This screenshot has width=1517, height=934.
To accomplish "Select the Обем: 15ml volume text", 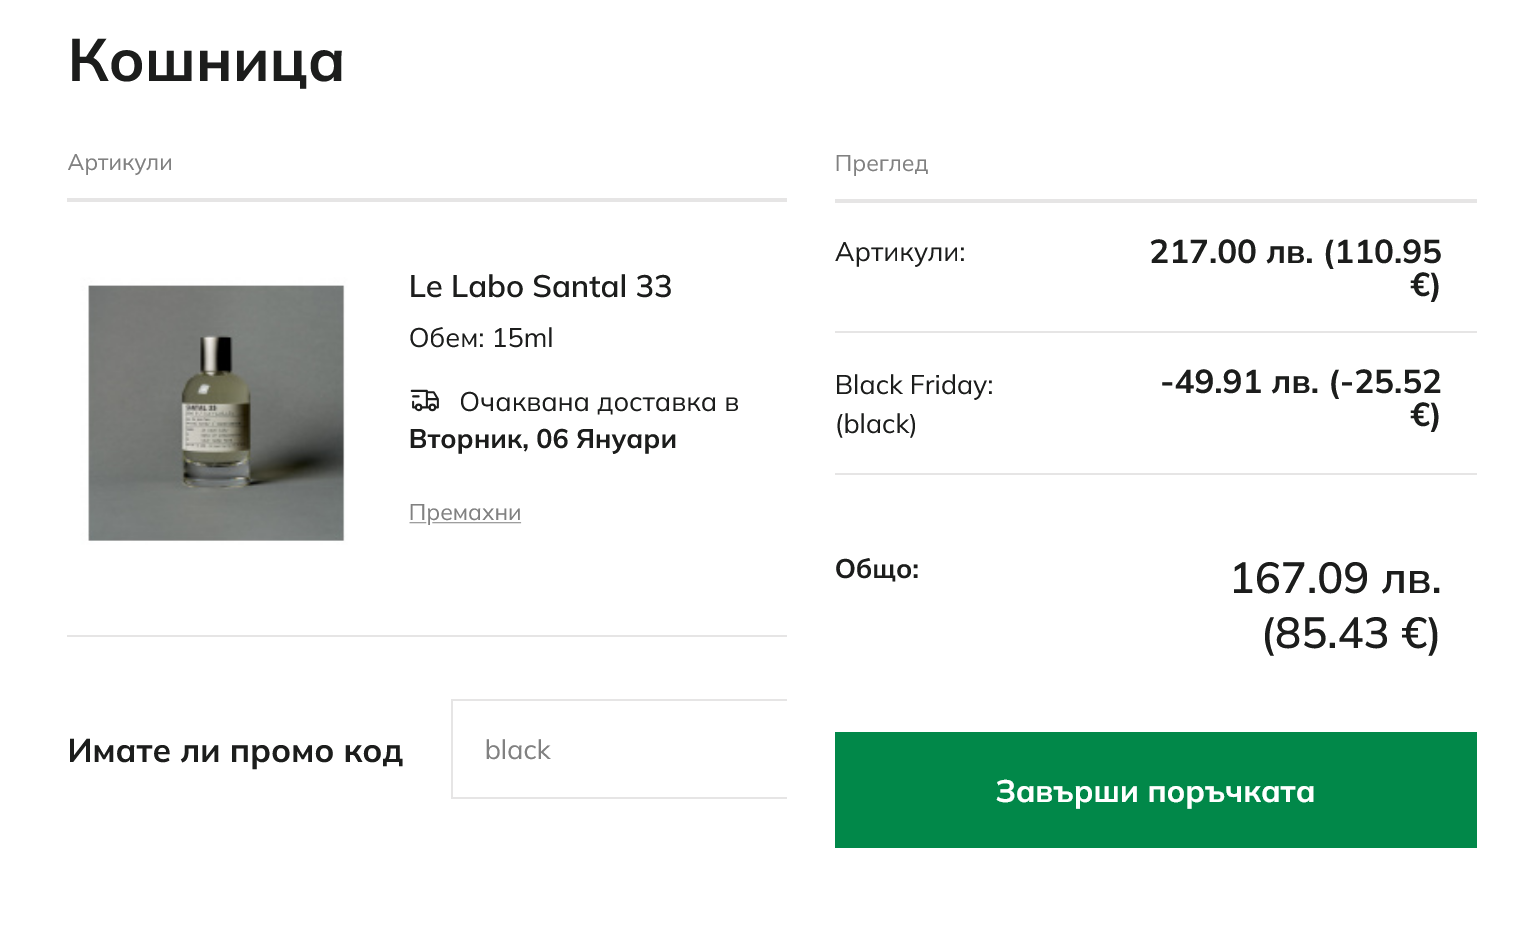I will pos(481,338).
